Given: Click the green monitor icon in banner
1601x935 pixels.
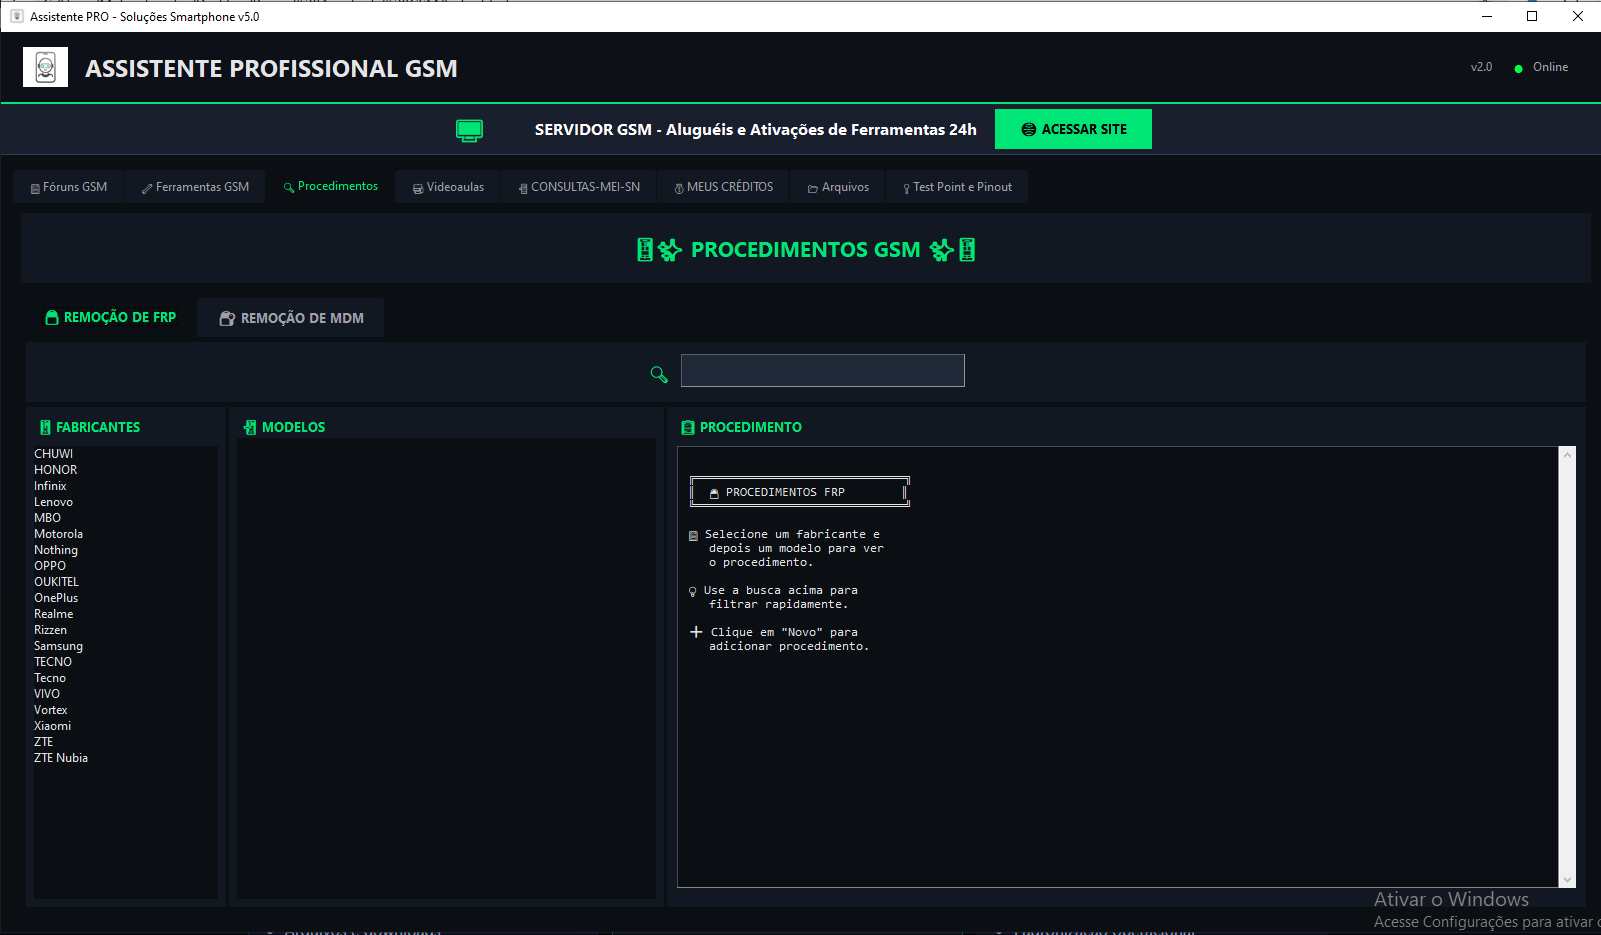Looking at the screenshot, I should click(x=469, y=130).
